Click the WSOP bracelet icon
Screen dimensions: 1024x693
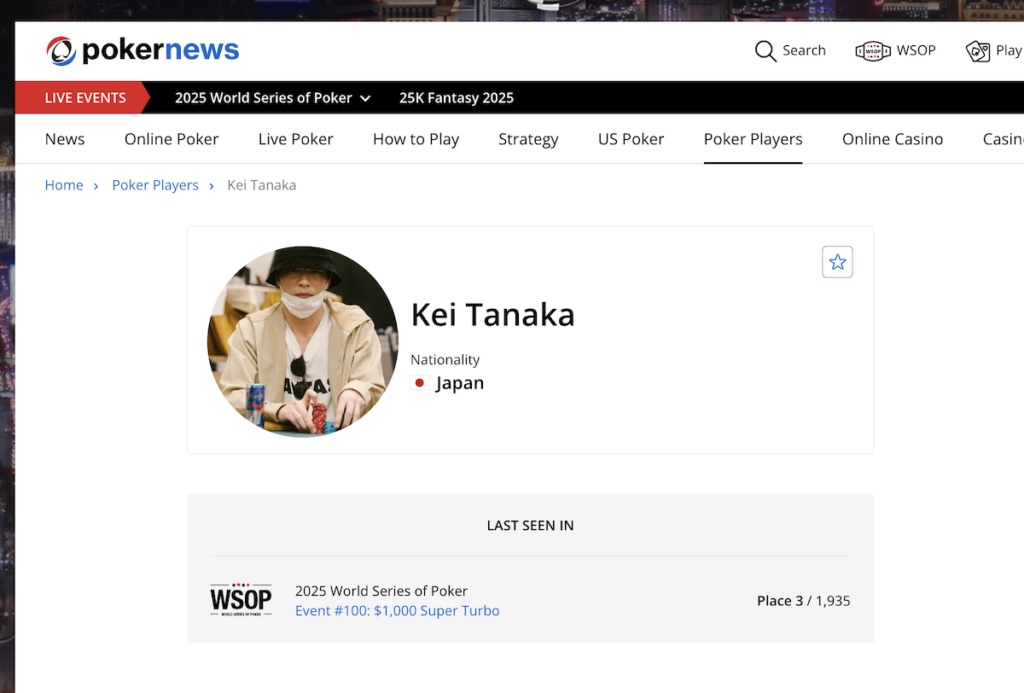point(873,51)
